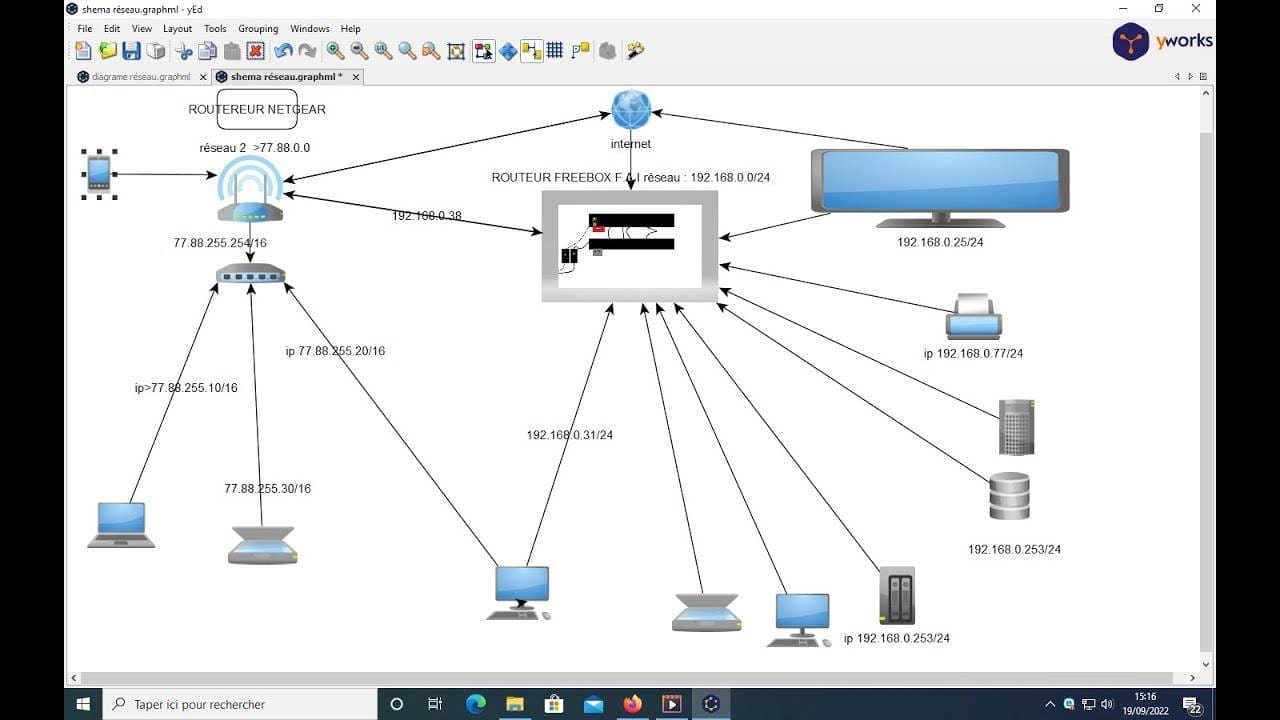Switch to diagrame réseau.graphml tab

point(141,77)
